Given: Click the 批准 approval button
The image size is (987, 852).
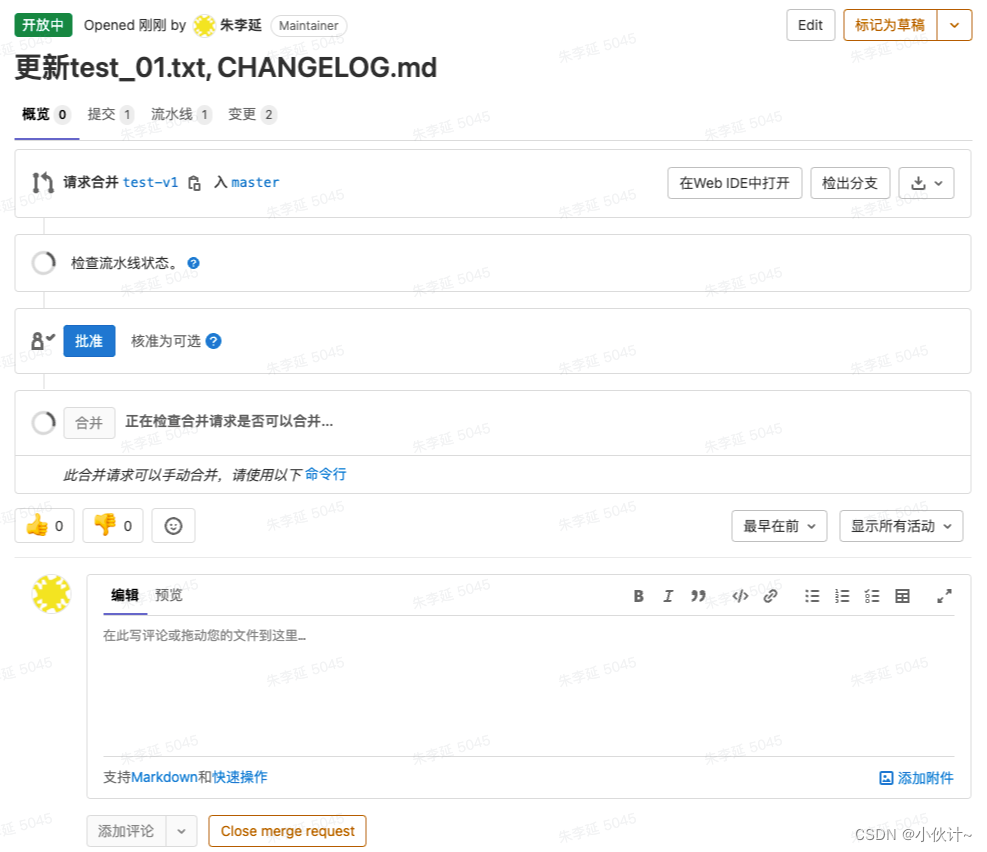Looking at the screenshot, I should click(89, 341).
